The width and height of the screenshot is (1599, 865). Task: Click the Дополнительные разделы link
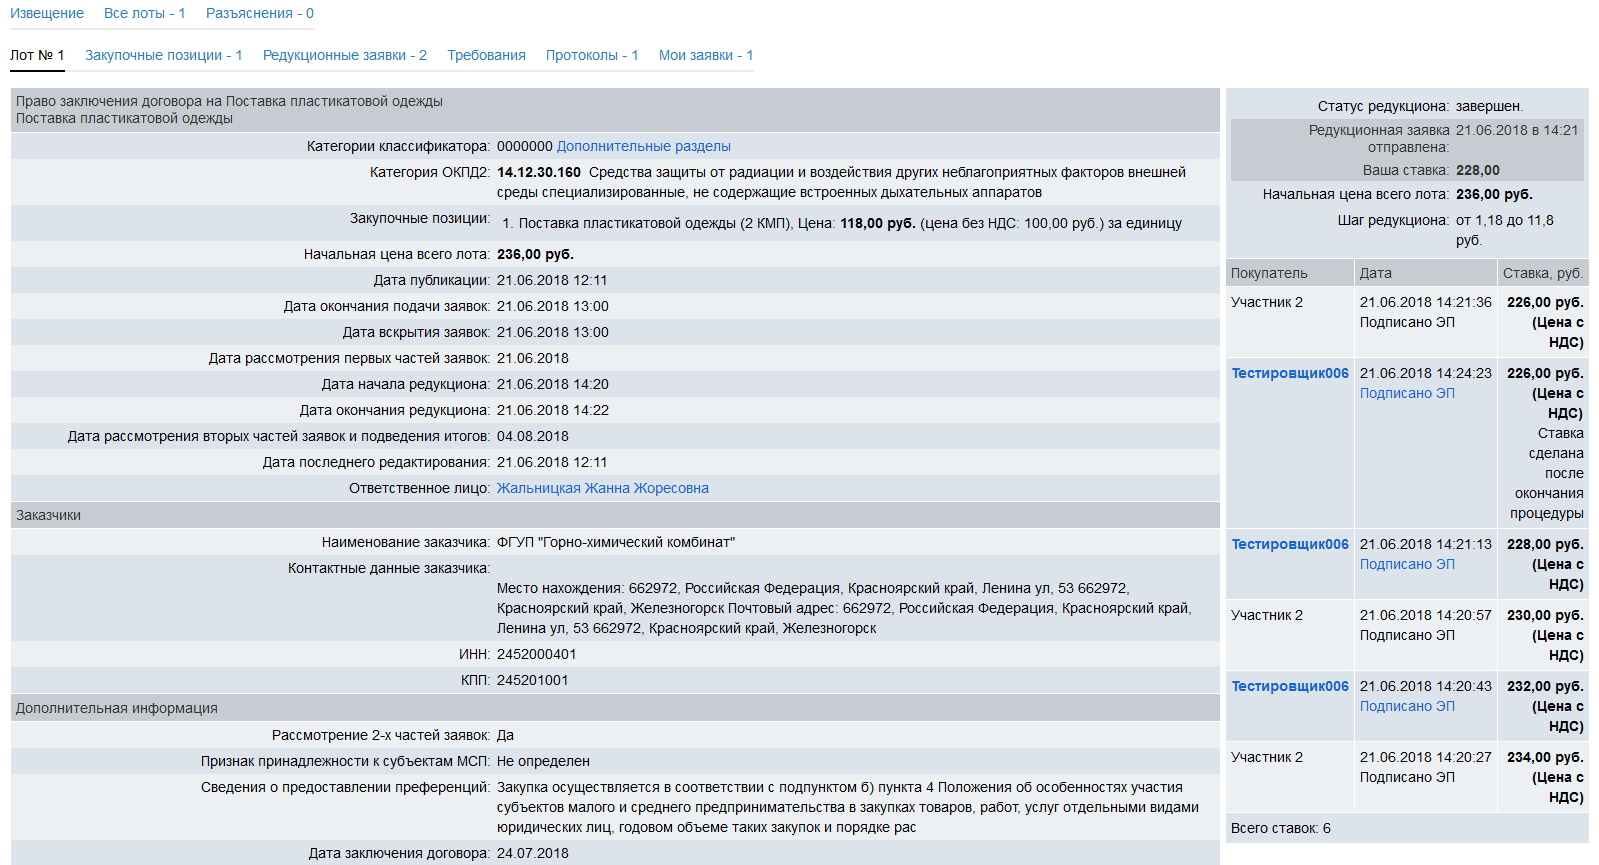click(643, 146)
